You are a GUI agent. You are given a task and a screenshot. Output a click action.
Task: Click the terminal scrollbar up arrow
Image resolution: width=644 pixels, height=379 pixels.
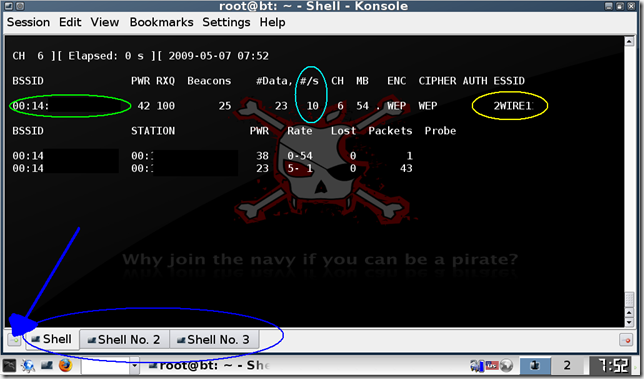click(629, 41)
